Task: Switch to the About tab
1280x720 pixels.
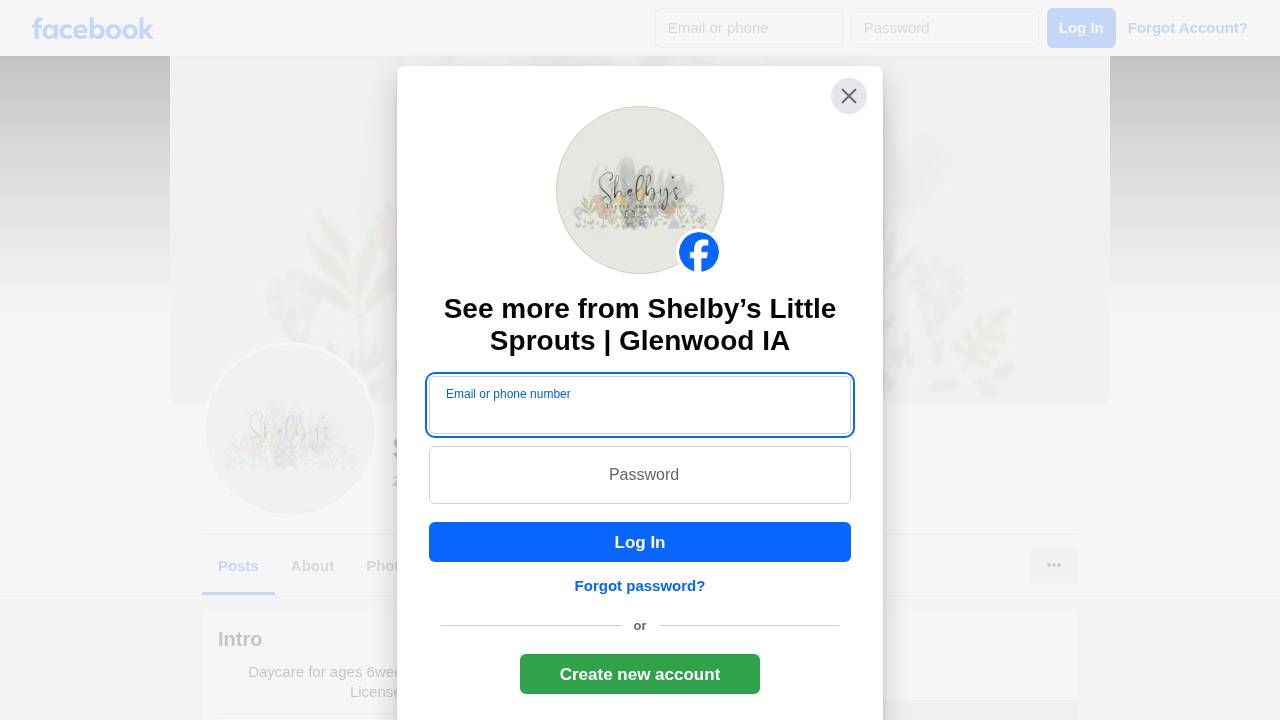Action: coord(312,566)
